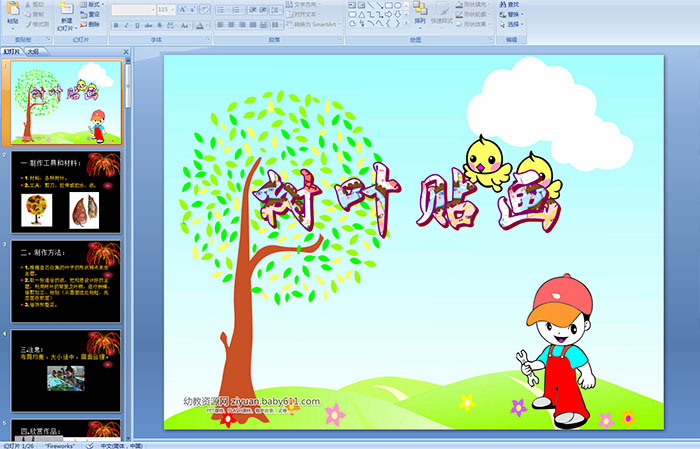Create a New Slide (新建幻灯片)

(67, 17)
